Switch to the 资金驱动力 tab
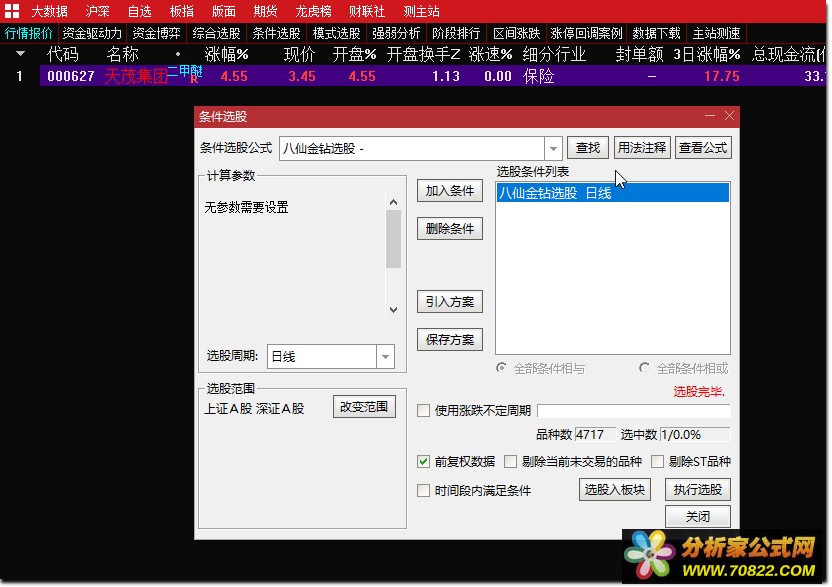The width and height of the screenshot is (832, 587). 92,33
